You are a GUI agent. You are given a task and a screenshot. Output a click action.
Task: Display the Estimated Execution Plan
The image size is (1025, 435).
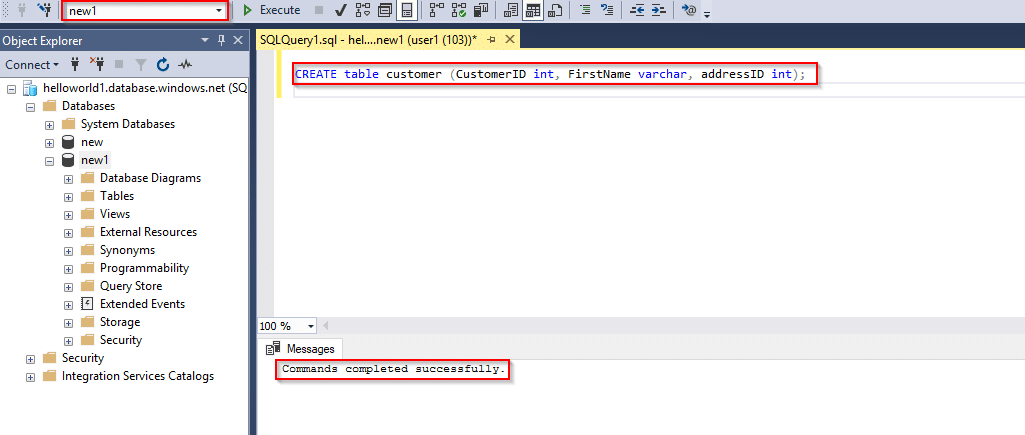pyautogui.click(x=363, y=10)
